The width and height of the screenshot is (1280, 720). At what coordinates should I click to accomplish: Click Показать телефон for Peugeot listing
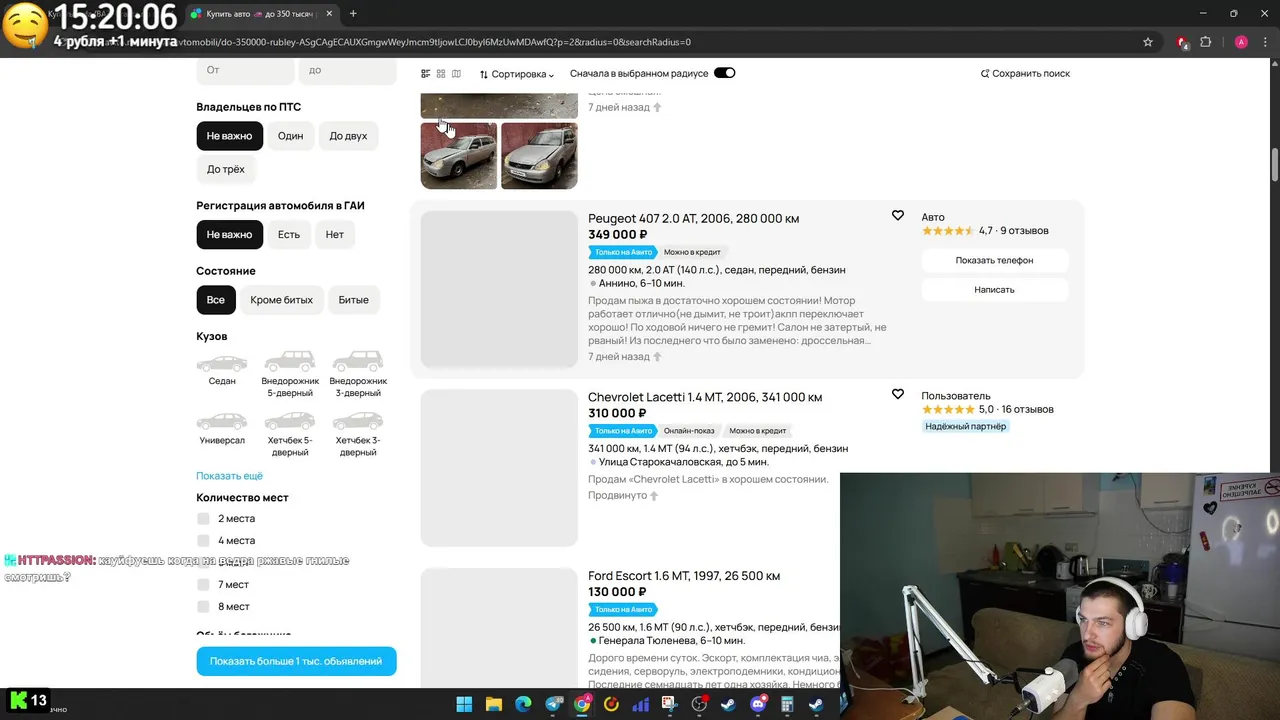coord(994,260)
